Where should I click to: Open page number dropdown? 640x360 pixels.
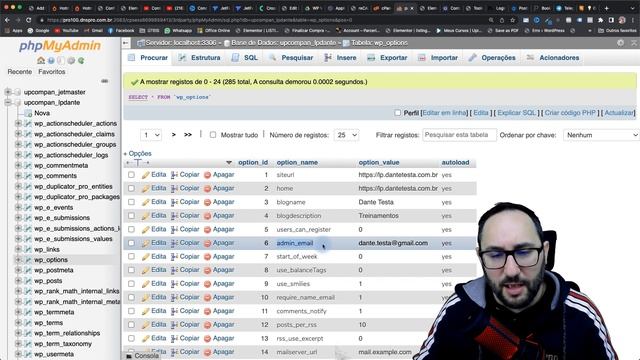click(x=151, y=135)
